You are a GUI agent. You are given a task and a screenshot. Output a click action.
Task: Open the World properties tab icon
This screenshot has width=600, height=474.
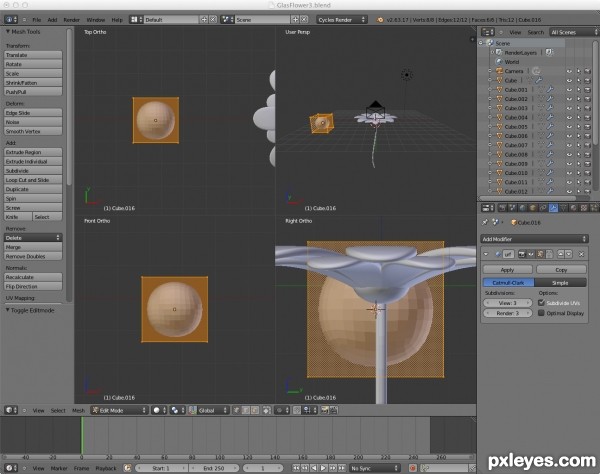coord(523,208)
